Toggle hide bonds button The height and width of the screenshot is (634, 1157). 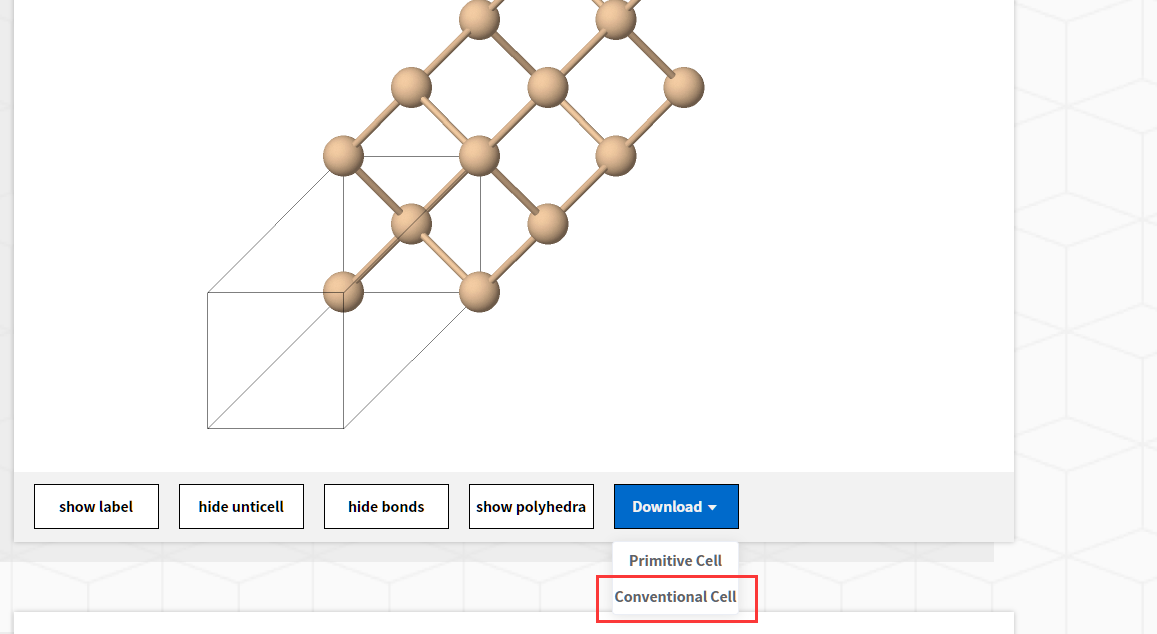click(x=386, y=506)
